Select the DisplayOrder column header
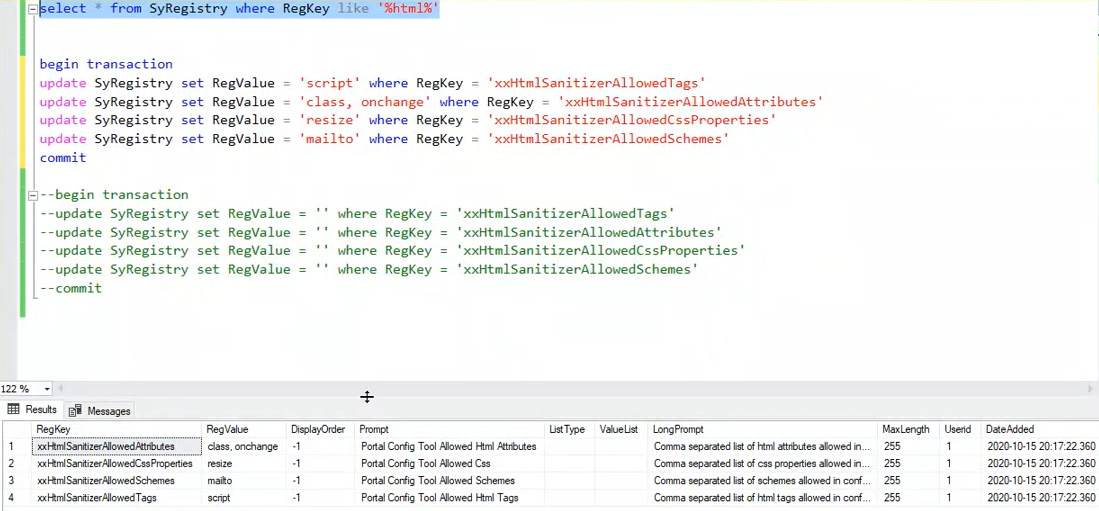The image size is (1099, 511). coord(321,429)
